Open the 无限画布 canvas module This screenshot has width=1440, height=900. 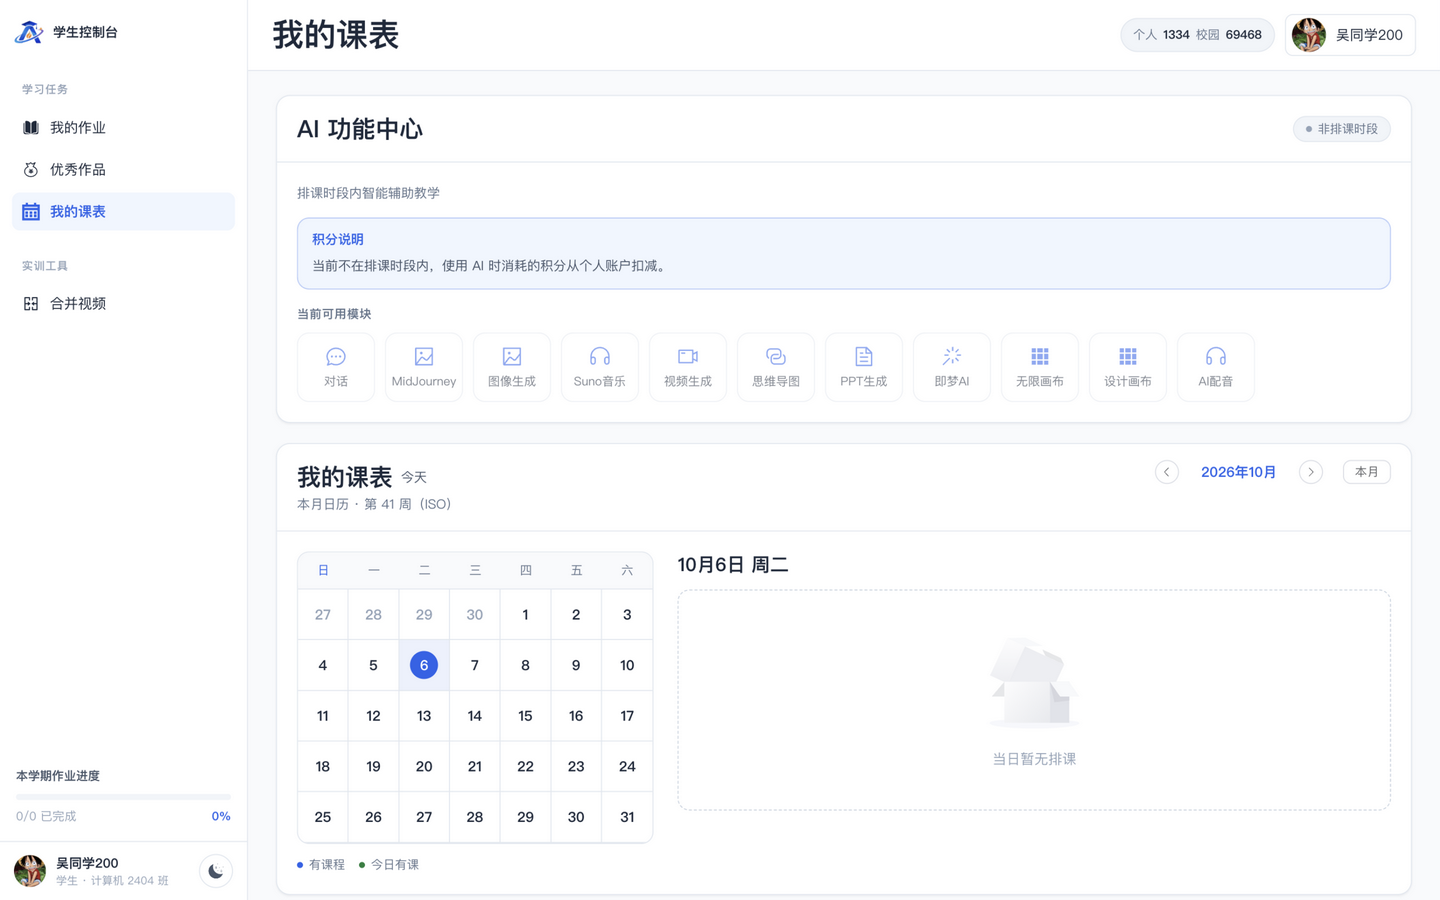(x=1040, y=367)
